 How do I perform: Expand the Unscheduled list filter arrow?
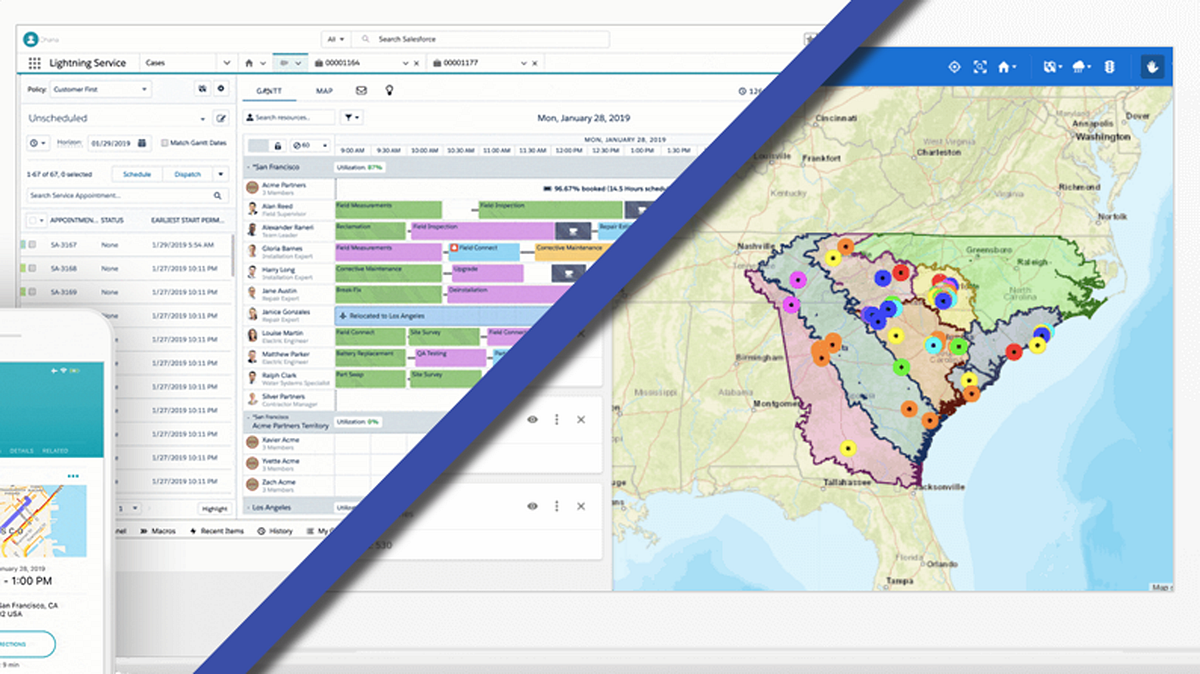pos(203,118)
